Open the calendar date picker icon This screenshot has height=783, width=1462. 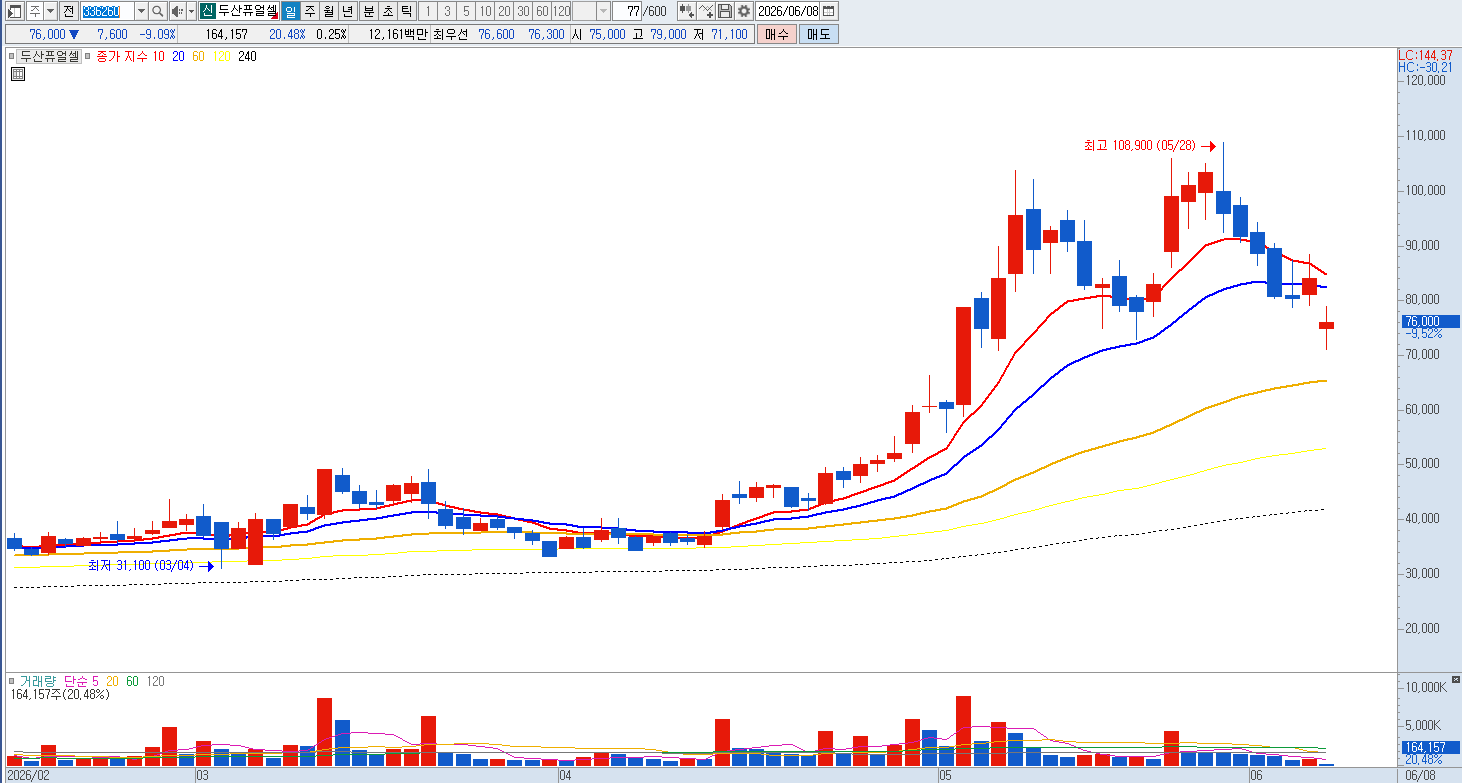(828, 11)
